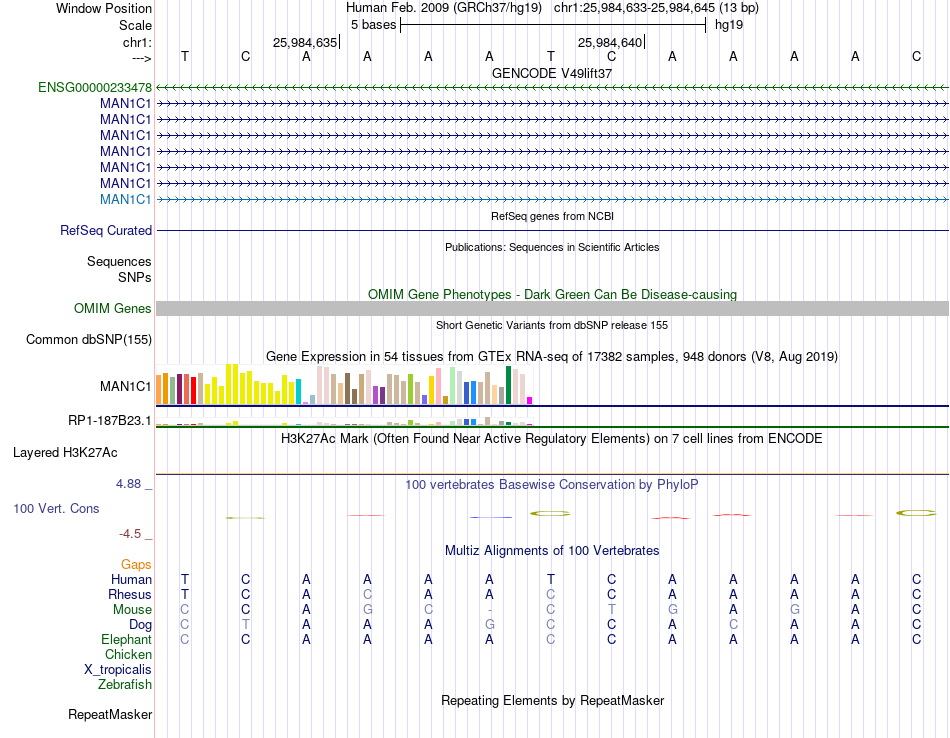Select the Layered H3K27Ac track label
Image resolution: width=950 pixels, height=738 pixels.
[65, 453]
